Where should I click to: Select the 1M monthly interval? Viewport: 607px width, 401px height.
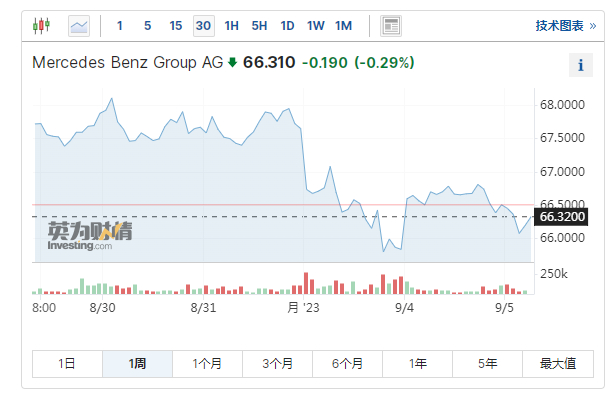[344, 25]
